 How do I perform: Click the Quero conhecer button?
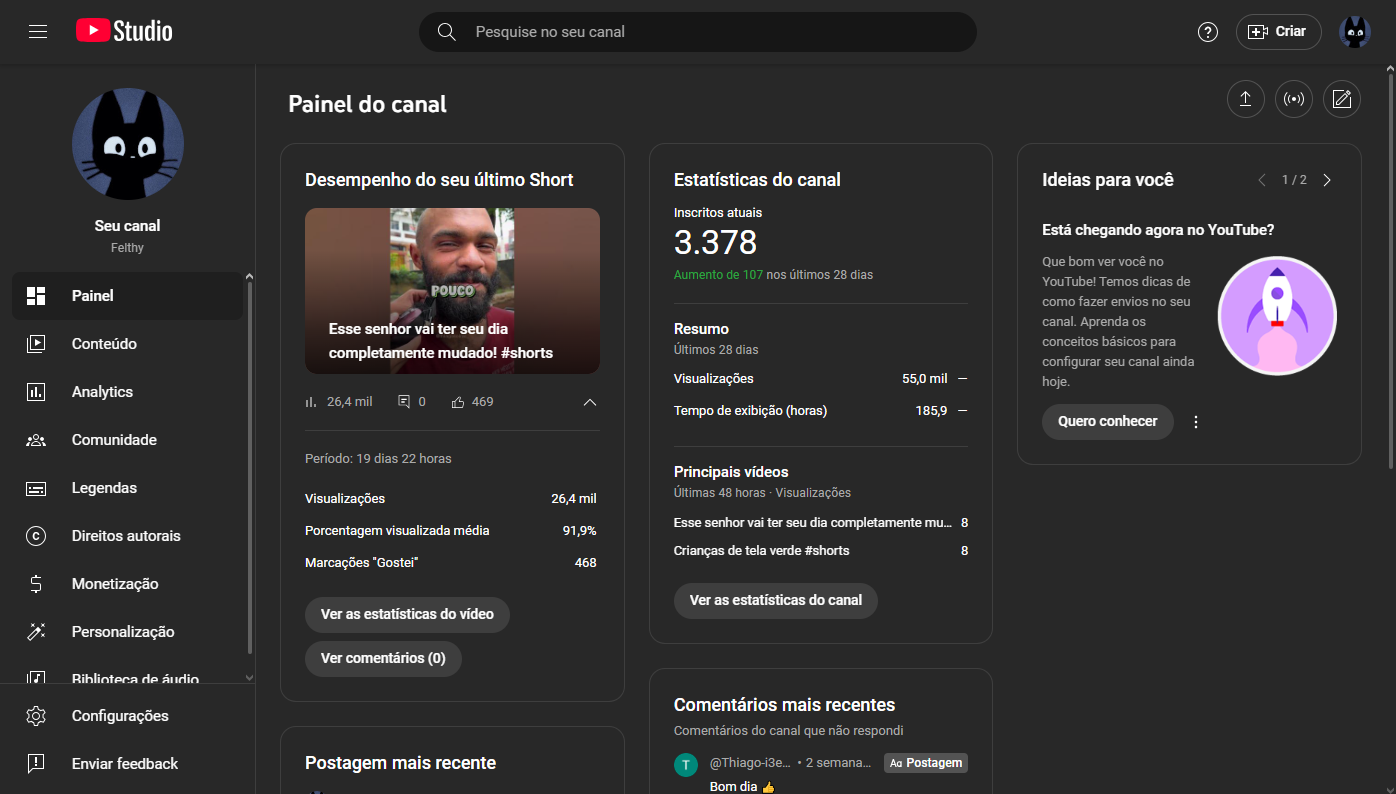click(x=1108, y=422)
